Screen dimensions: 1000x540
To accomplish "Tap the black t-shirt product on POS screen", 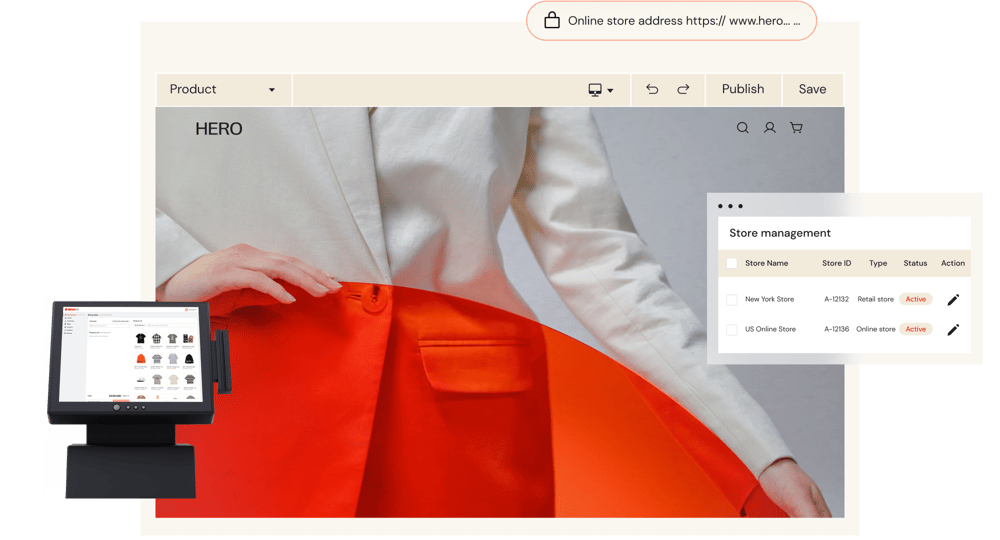I will (x=141, y=339).
